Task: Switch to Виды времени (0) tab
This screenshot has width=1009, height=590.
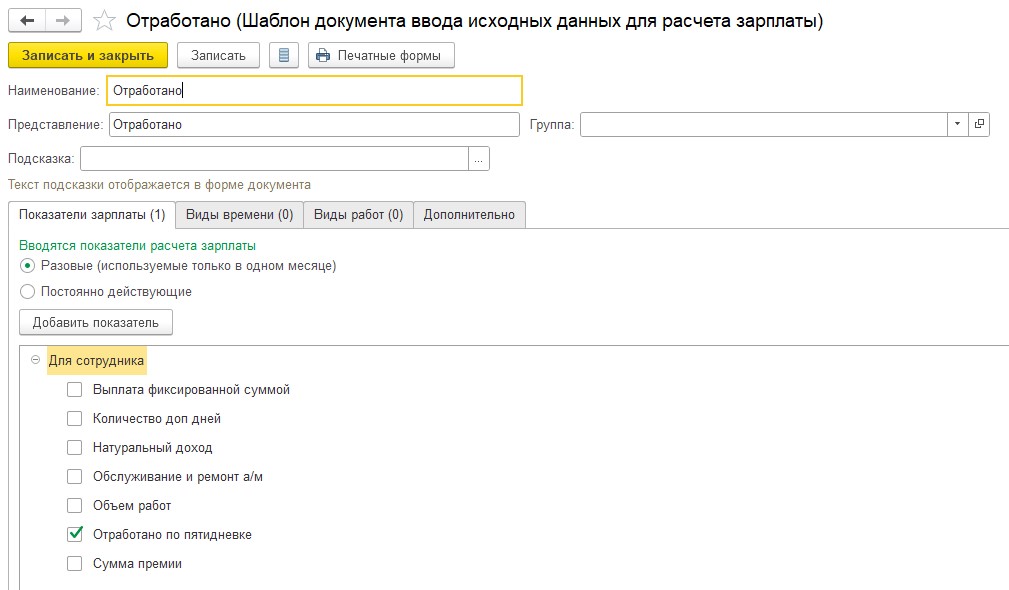Action: click(239, 215)
